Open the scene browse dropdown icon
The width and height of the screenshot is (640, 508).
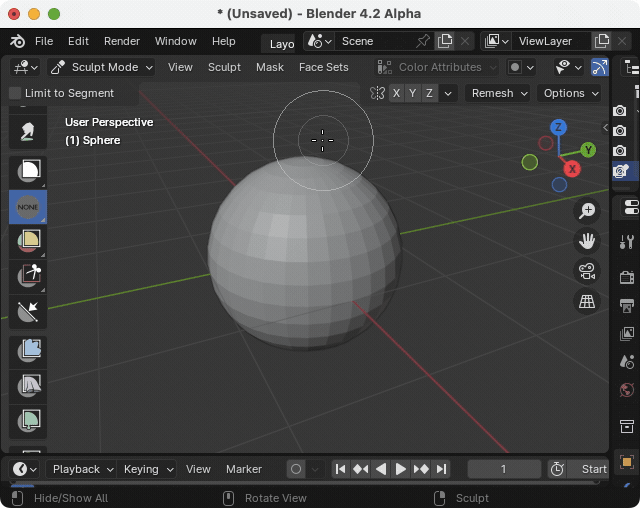point(319,41)
